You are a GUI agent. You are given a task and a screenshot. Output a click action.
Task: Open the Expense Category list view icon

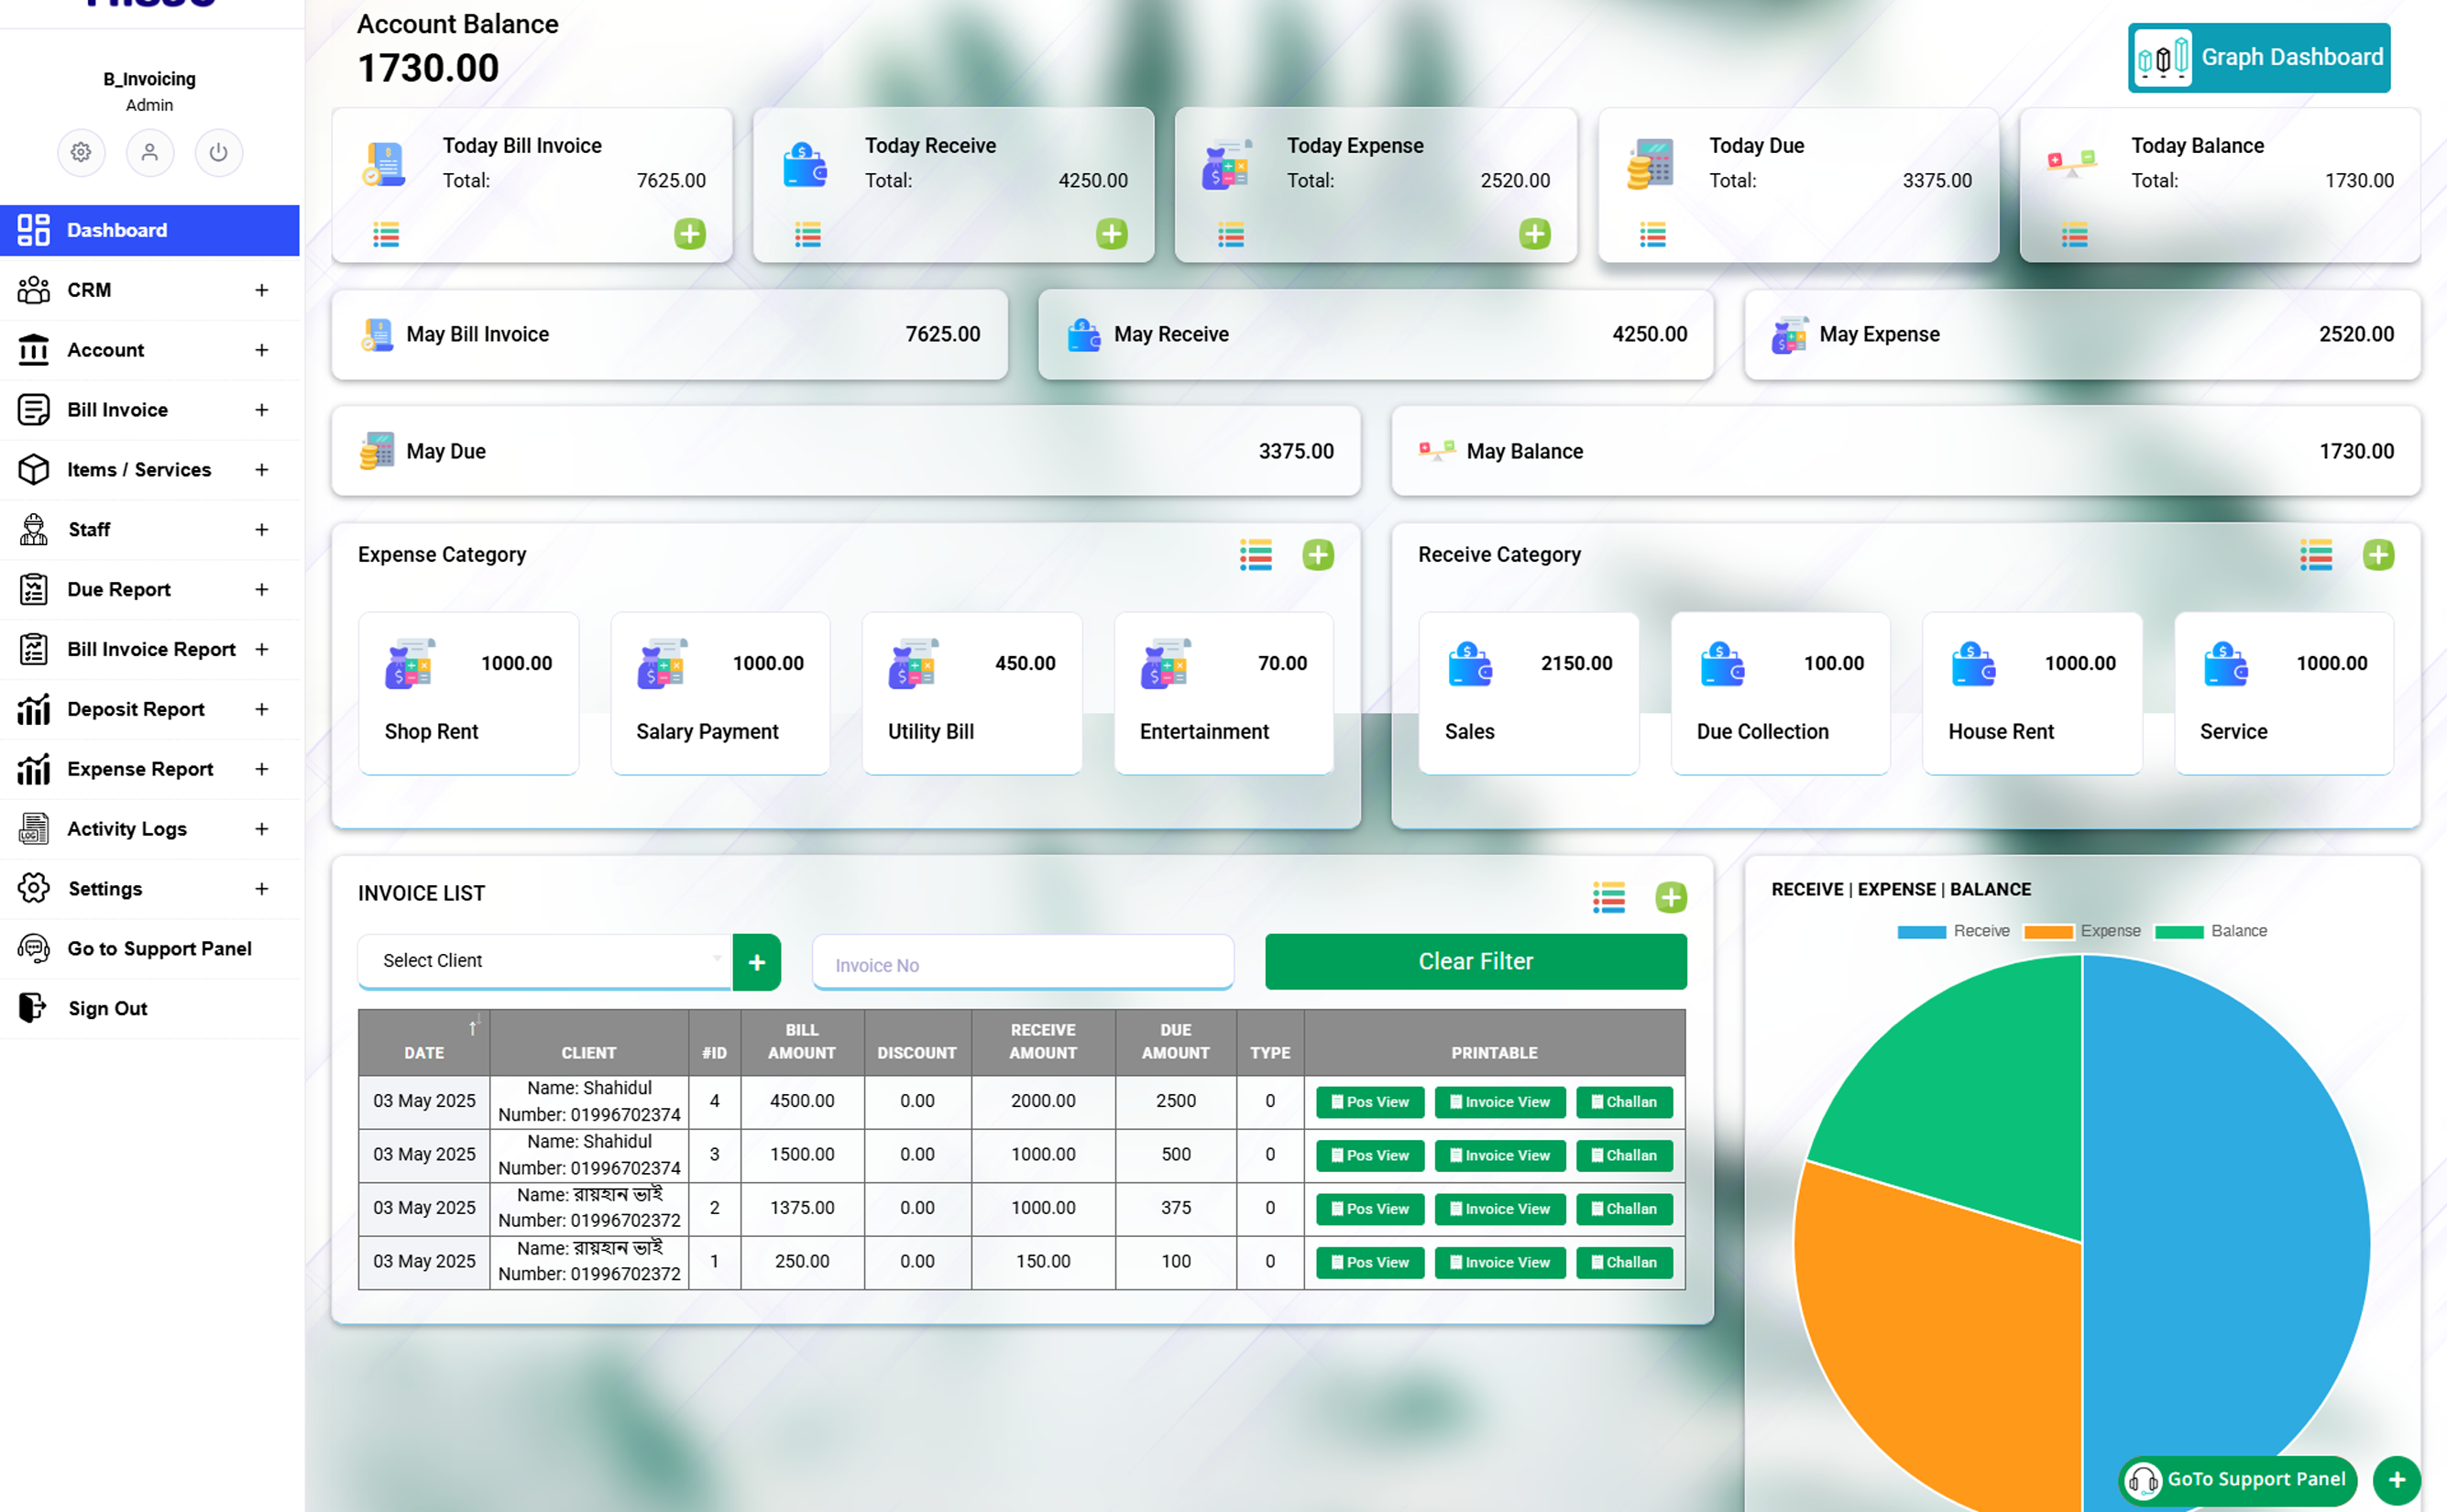(x=1255, y=555)
